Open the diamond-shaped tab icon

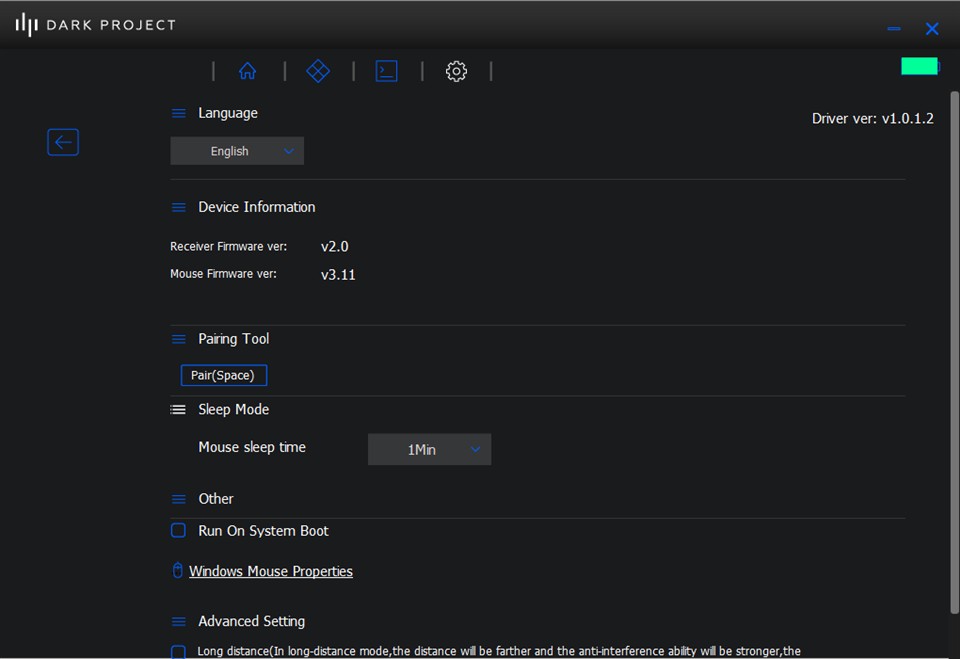coord(318,71)
